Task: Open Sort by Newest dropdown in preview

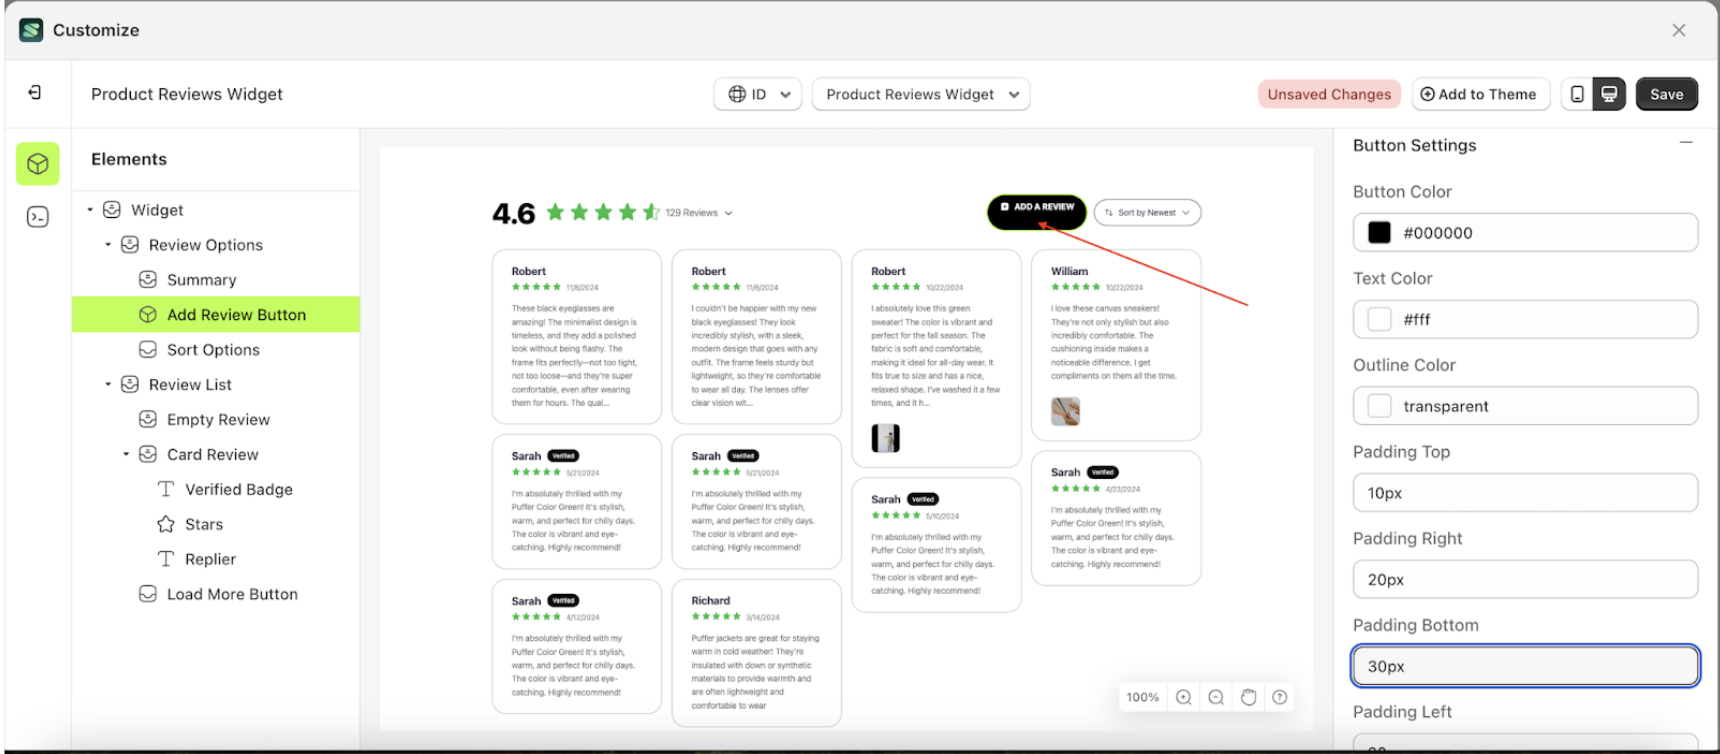Action: pos(1148,212)
